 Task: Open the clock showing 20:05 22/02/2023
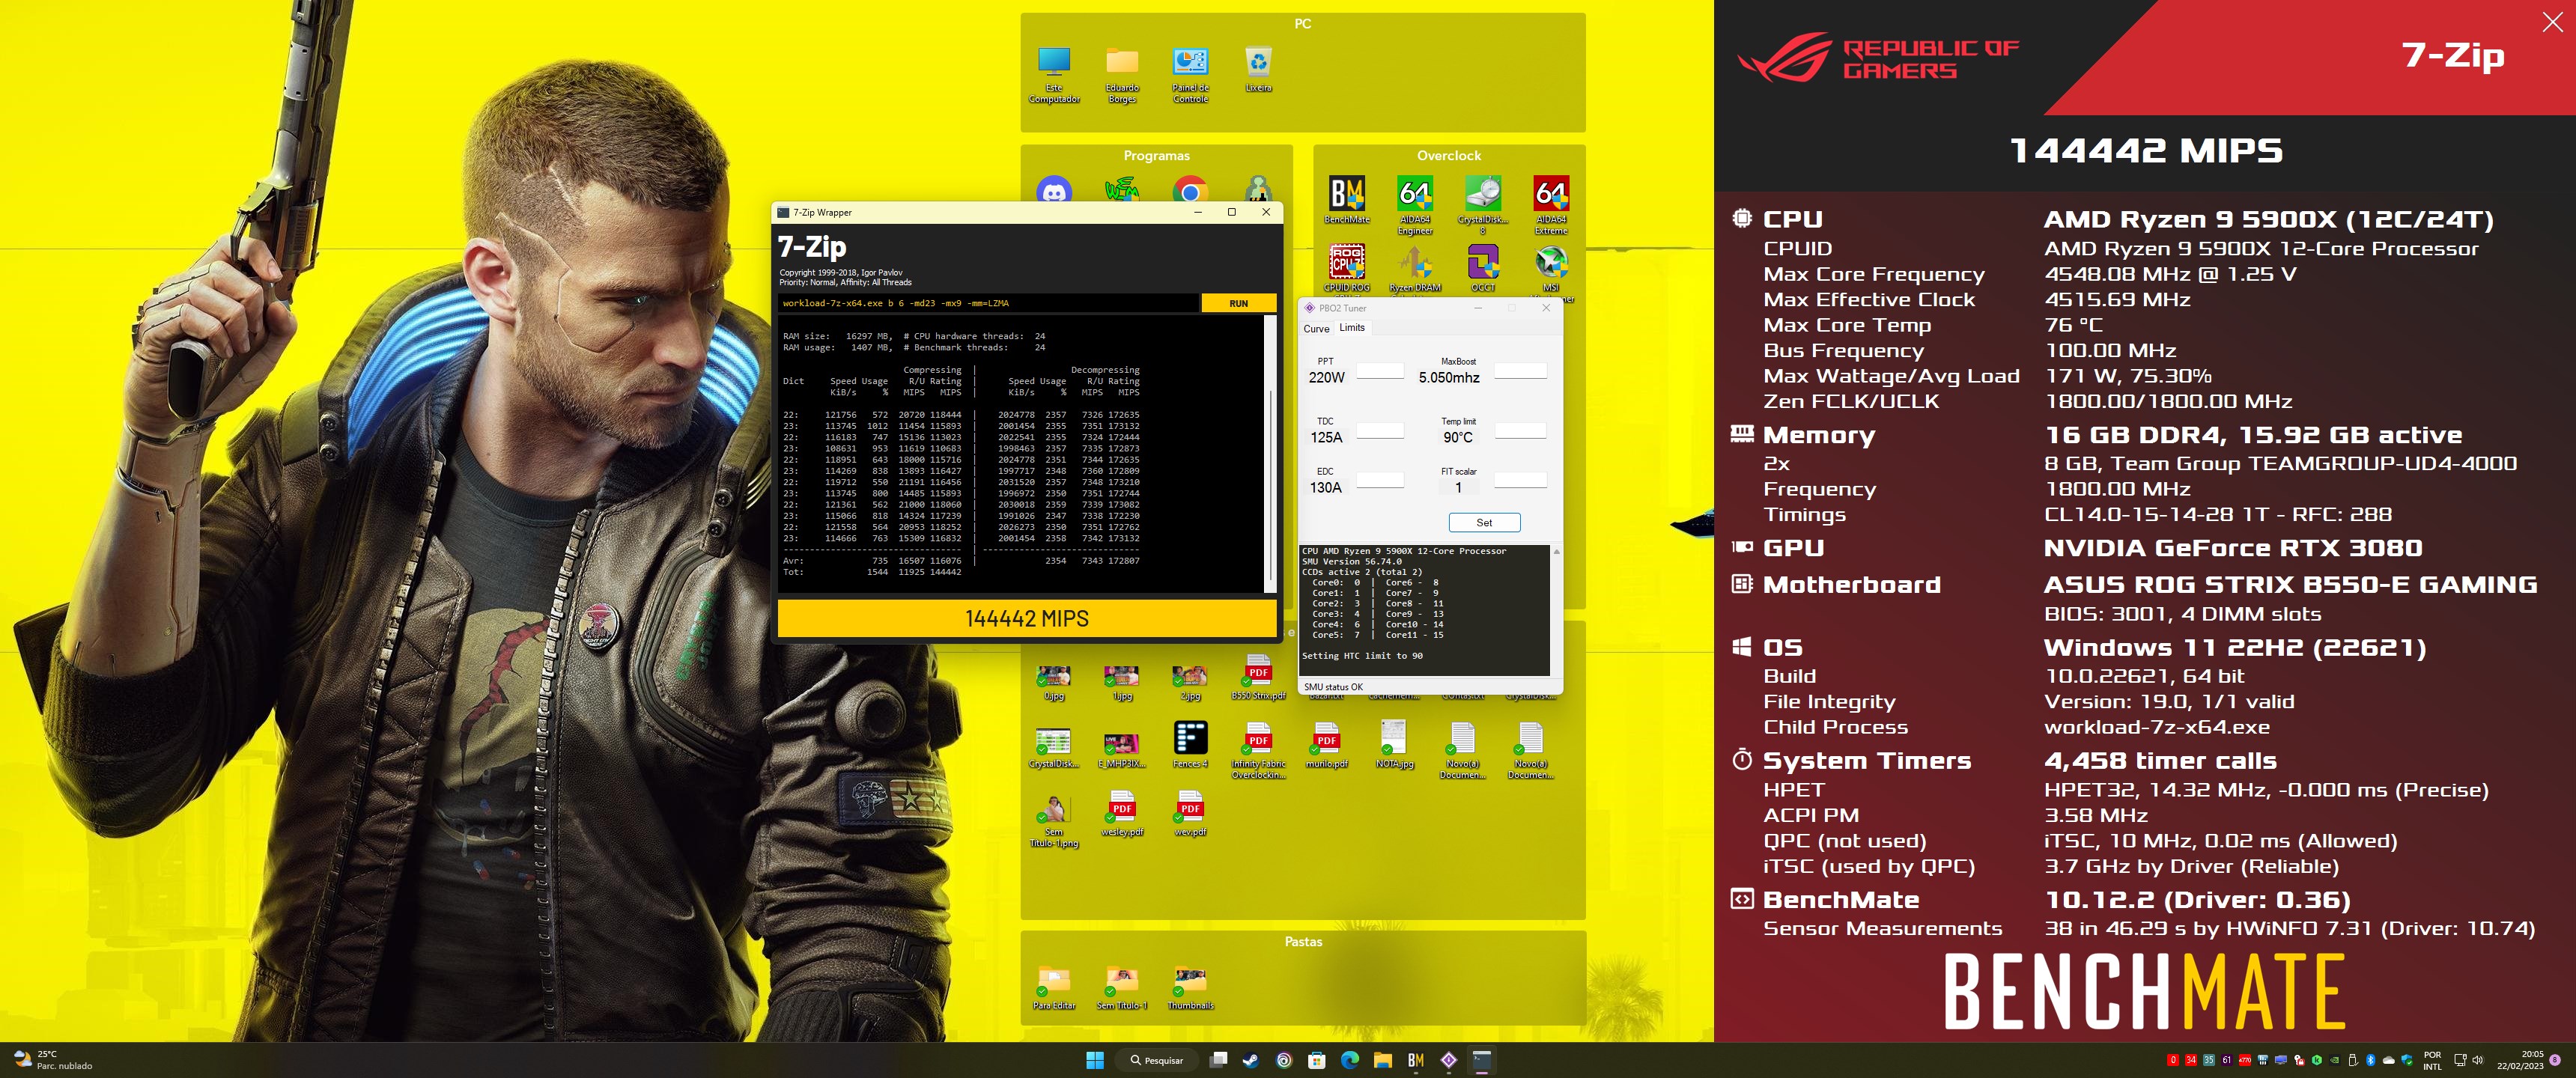pyautogui.click(x=2519, y=1060)
